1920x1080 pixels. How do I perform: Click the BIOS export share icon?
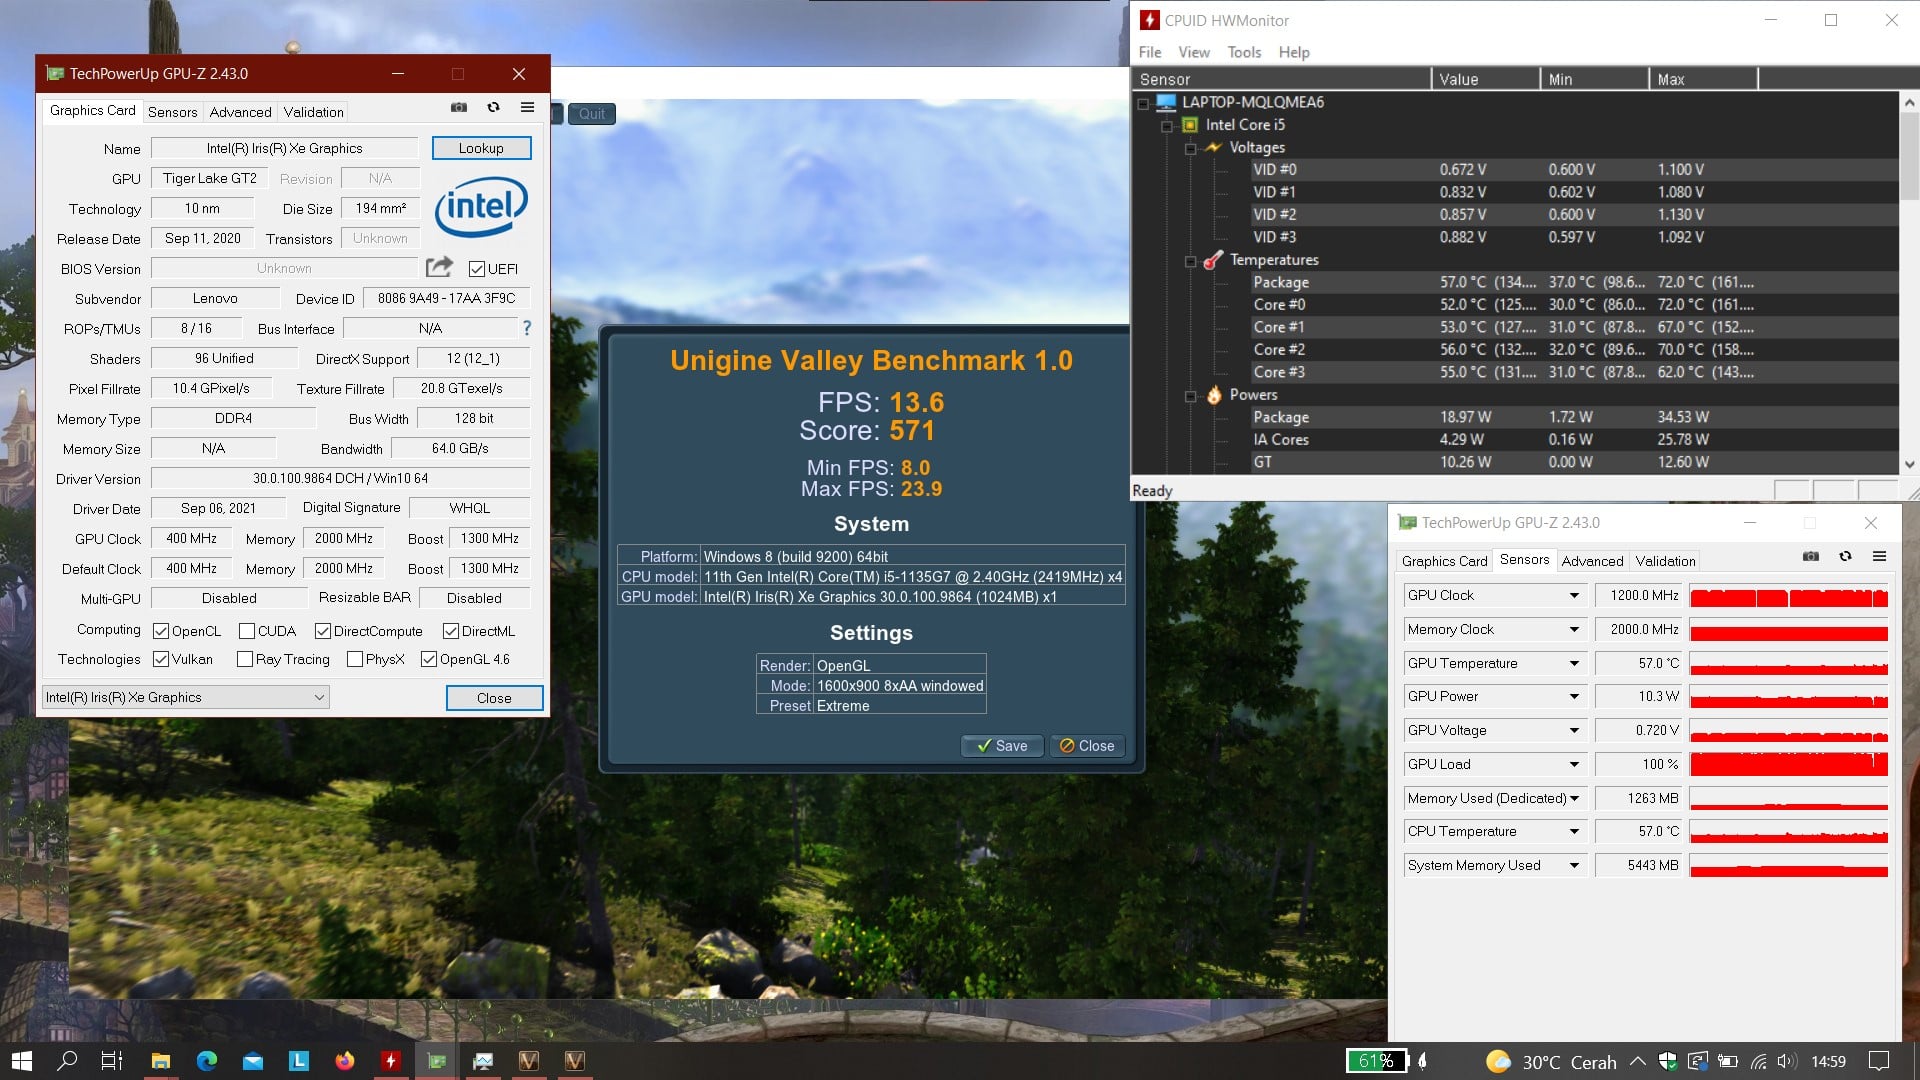[x=439, y=267]
